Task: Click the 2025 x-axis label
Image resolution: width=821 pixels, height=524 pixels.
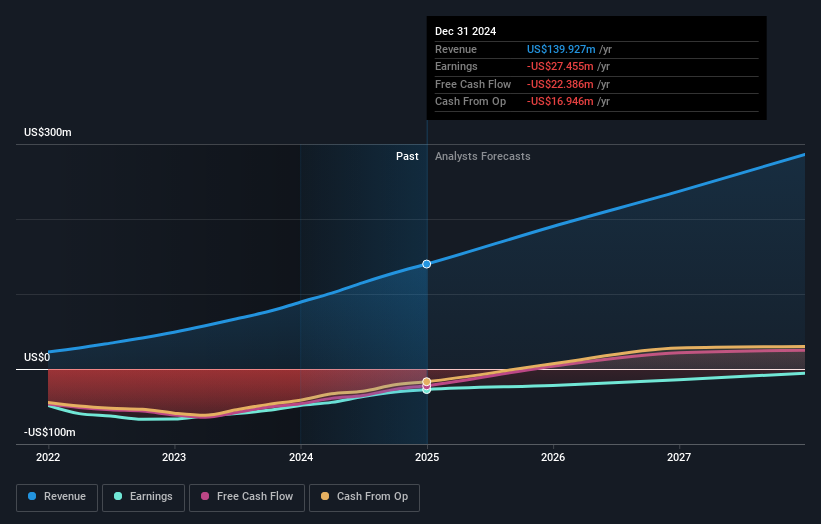Action: click(x=427, y=457)
